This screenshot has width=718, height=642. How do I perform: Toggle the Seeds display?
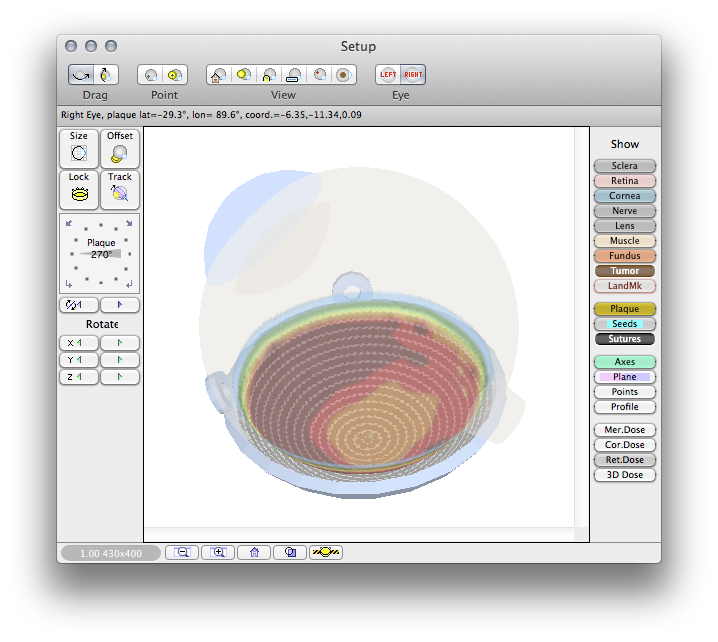click(624, 324)
